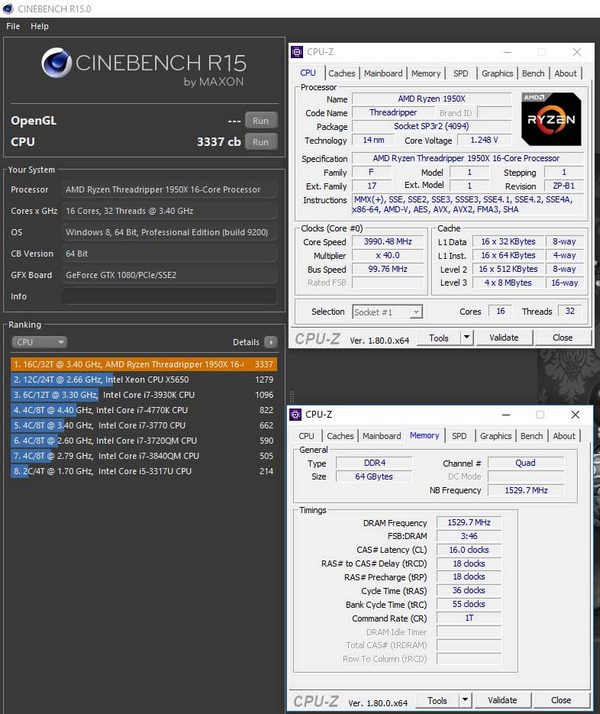Select Intel Core i7-4770K ranking row

(x=144, y=410)
